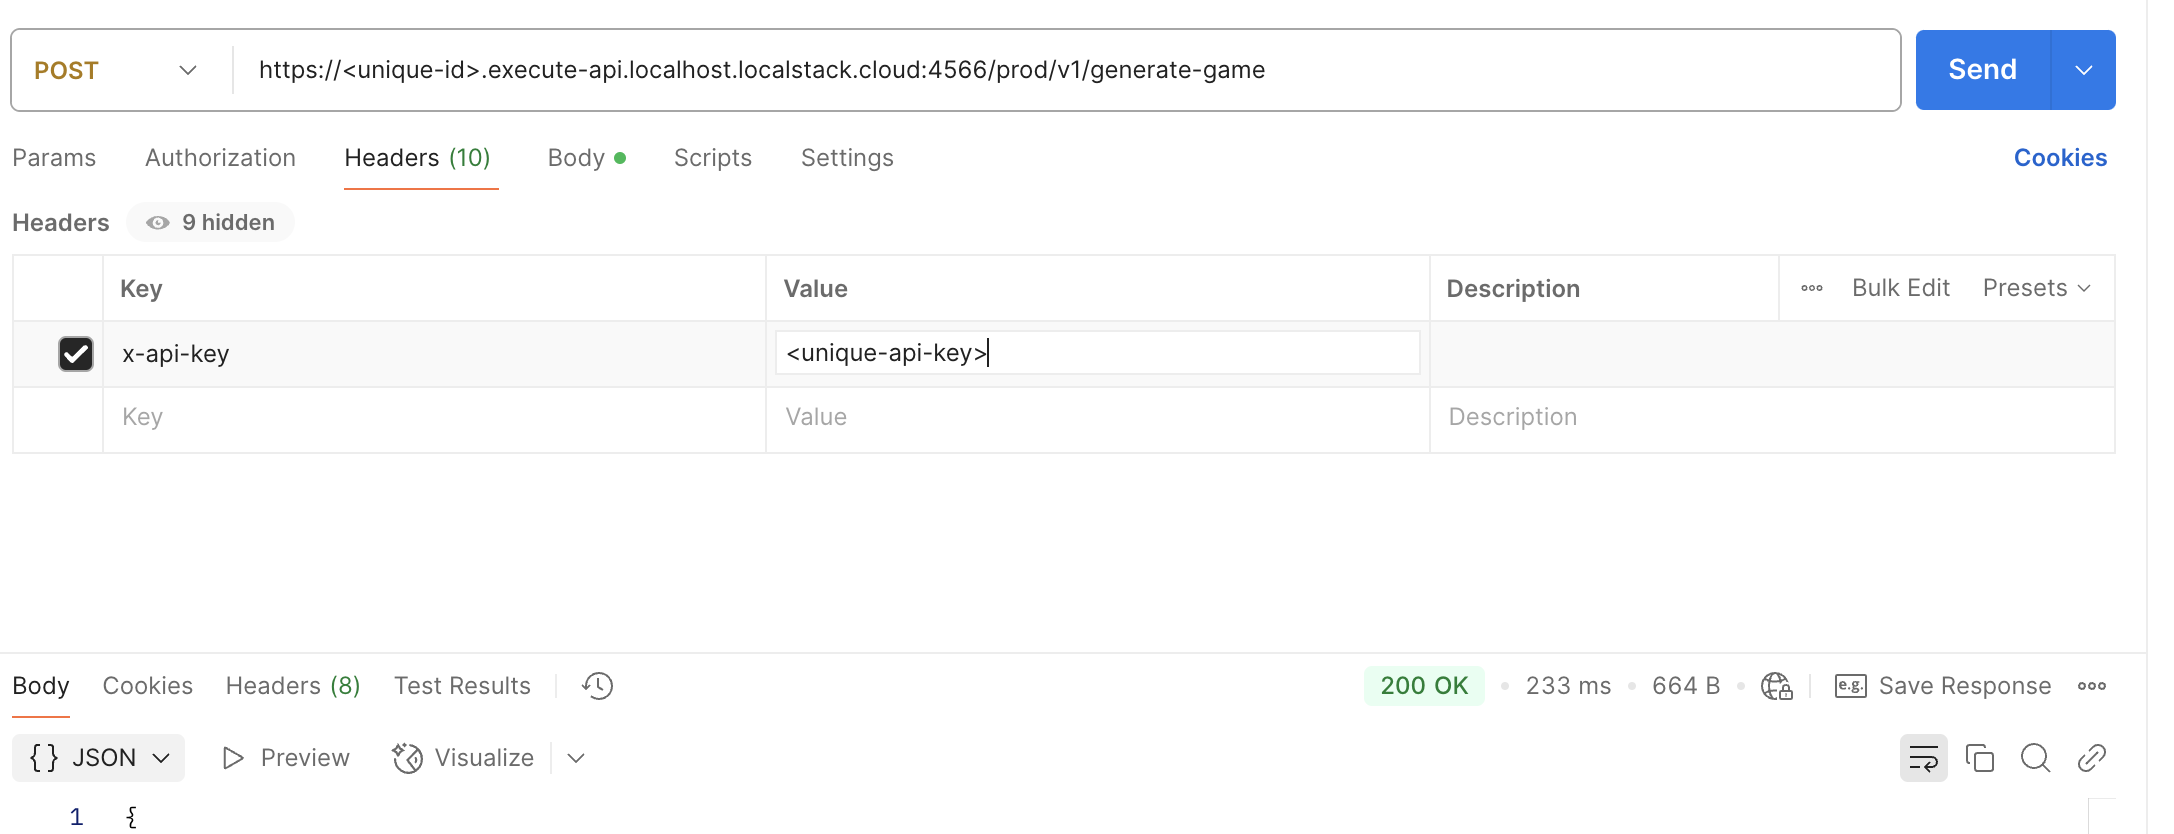Uncheck the x-api-key header checkbox
Viewport: 2174px width, 834px height.
pyautogui.click(x=76, y=354)
